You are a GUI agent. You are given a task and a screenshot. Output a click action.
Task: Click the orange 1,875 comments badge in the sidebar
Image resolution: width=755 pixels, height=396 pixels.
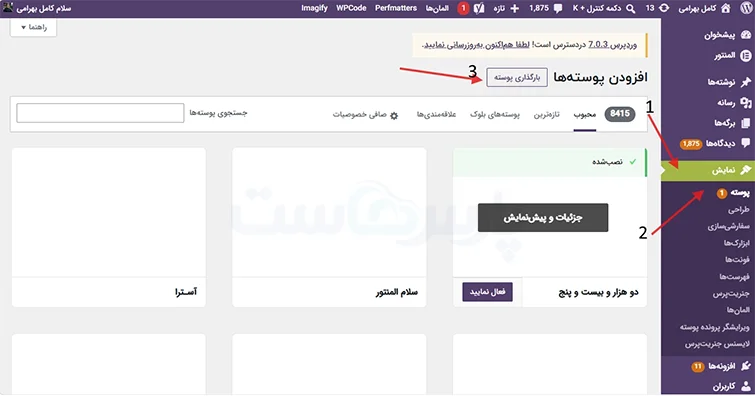pyautogui.click(x=691, y=144)
